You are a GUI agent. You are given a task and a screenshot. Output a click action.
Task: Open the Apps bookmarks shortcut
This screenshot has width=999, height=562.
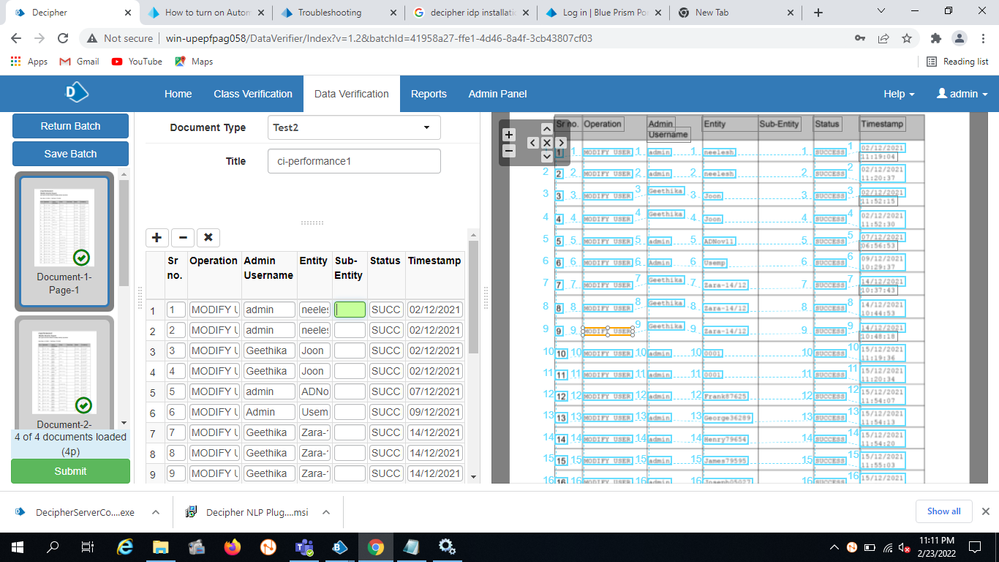point(29,62)
